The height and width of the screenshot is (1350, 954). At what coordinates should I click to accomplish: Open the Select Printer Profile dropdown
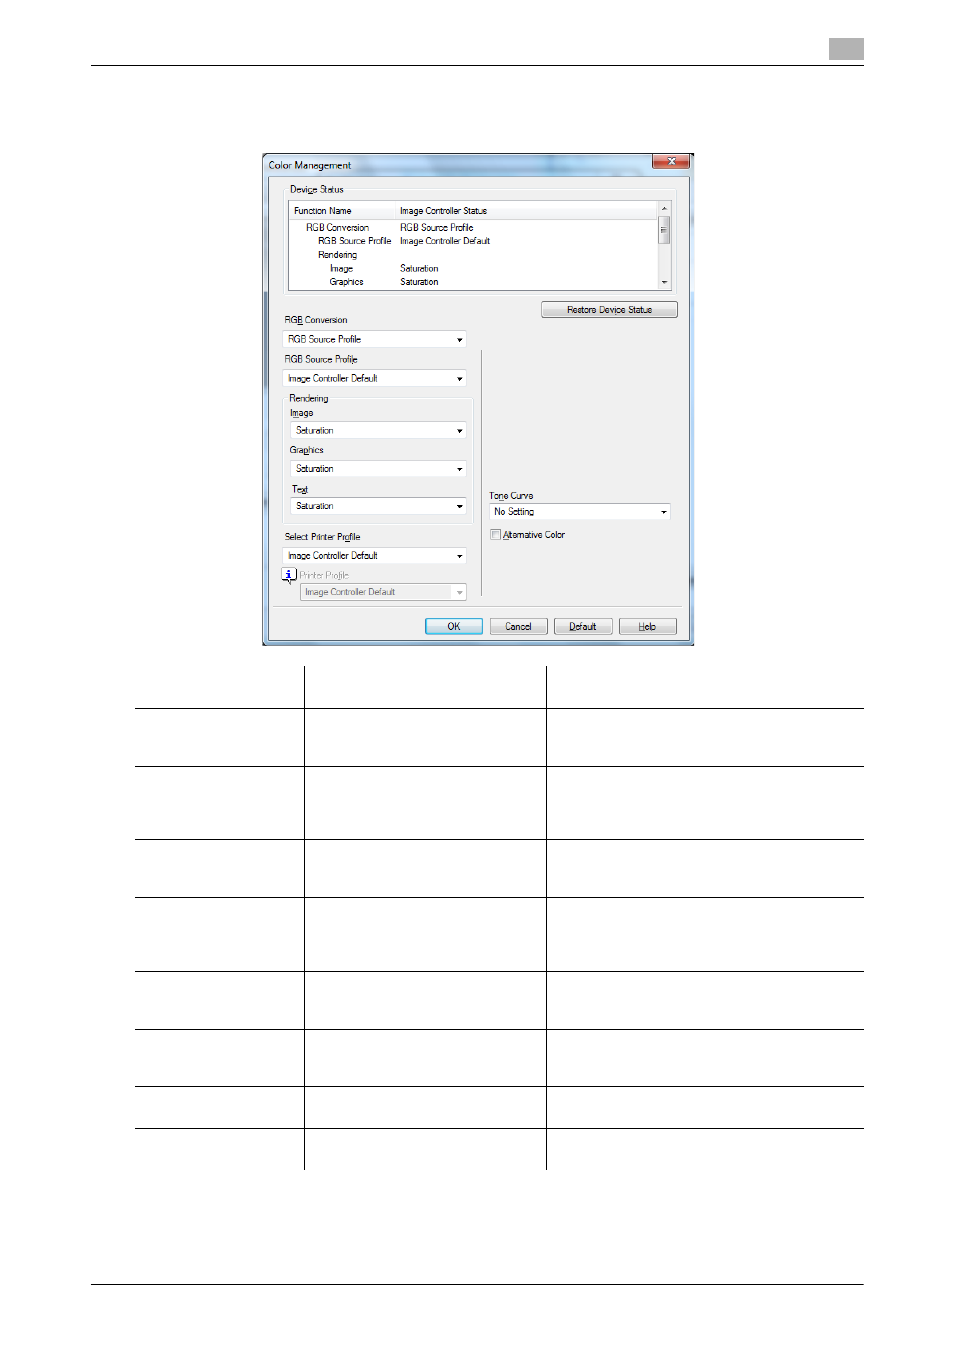click(374, 556)
